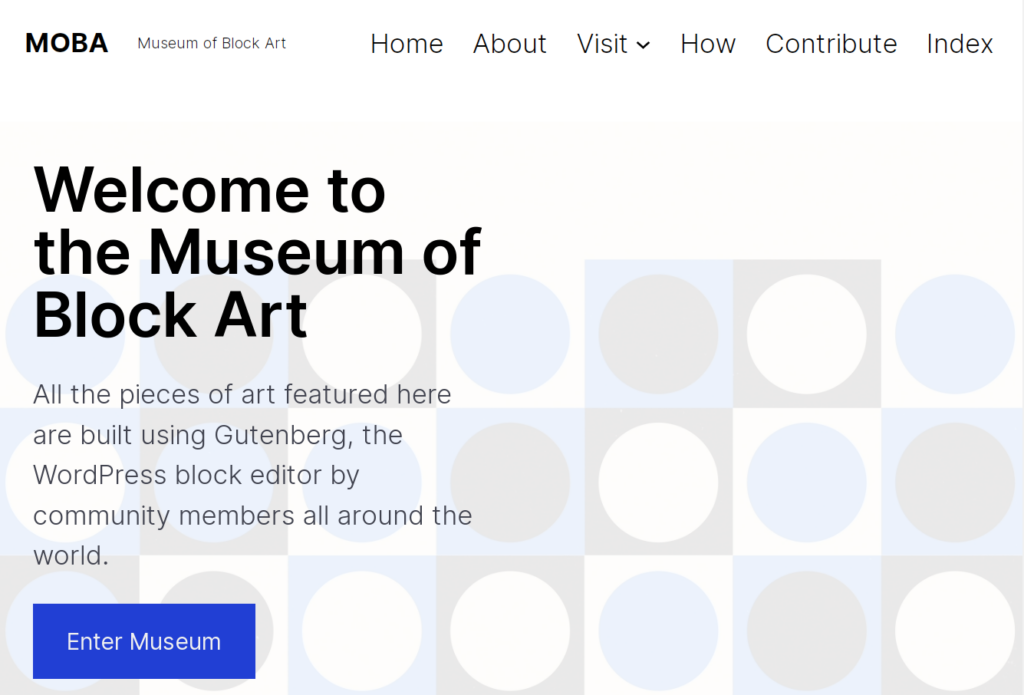Click the light blue circle below Index
The width and height of the screenshot is (1024, 695).
pos(955,334)
